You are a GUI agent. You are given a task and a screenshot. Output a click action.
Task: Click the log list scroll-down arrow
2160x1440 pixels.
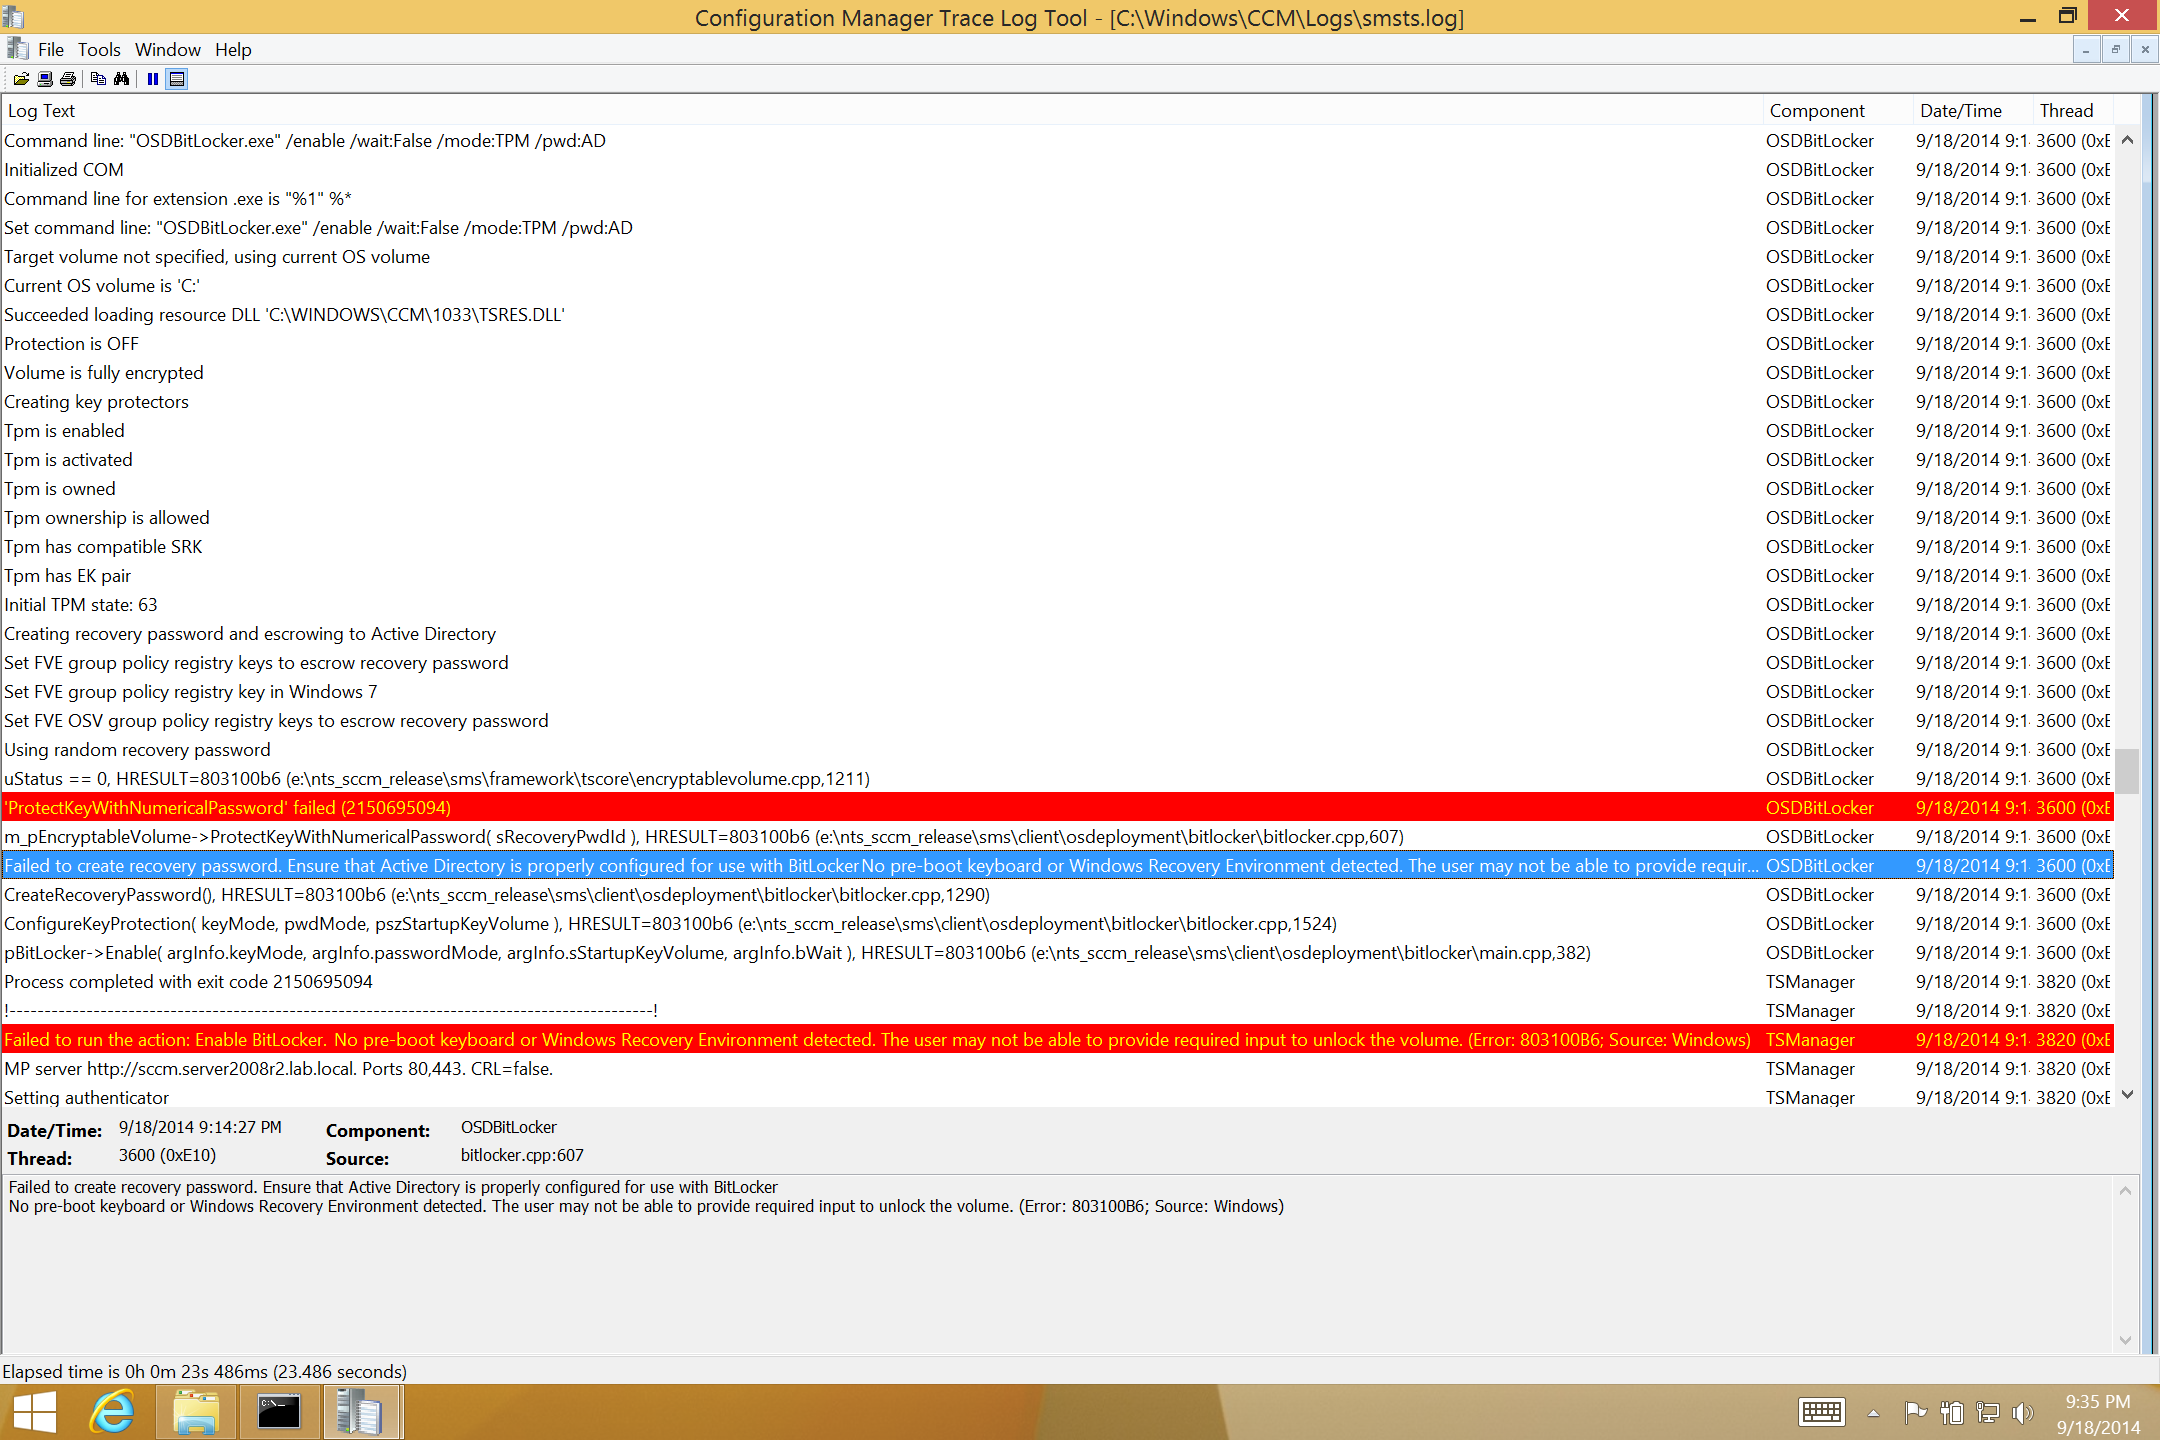tap(2127, 1094)
